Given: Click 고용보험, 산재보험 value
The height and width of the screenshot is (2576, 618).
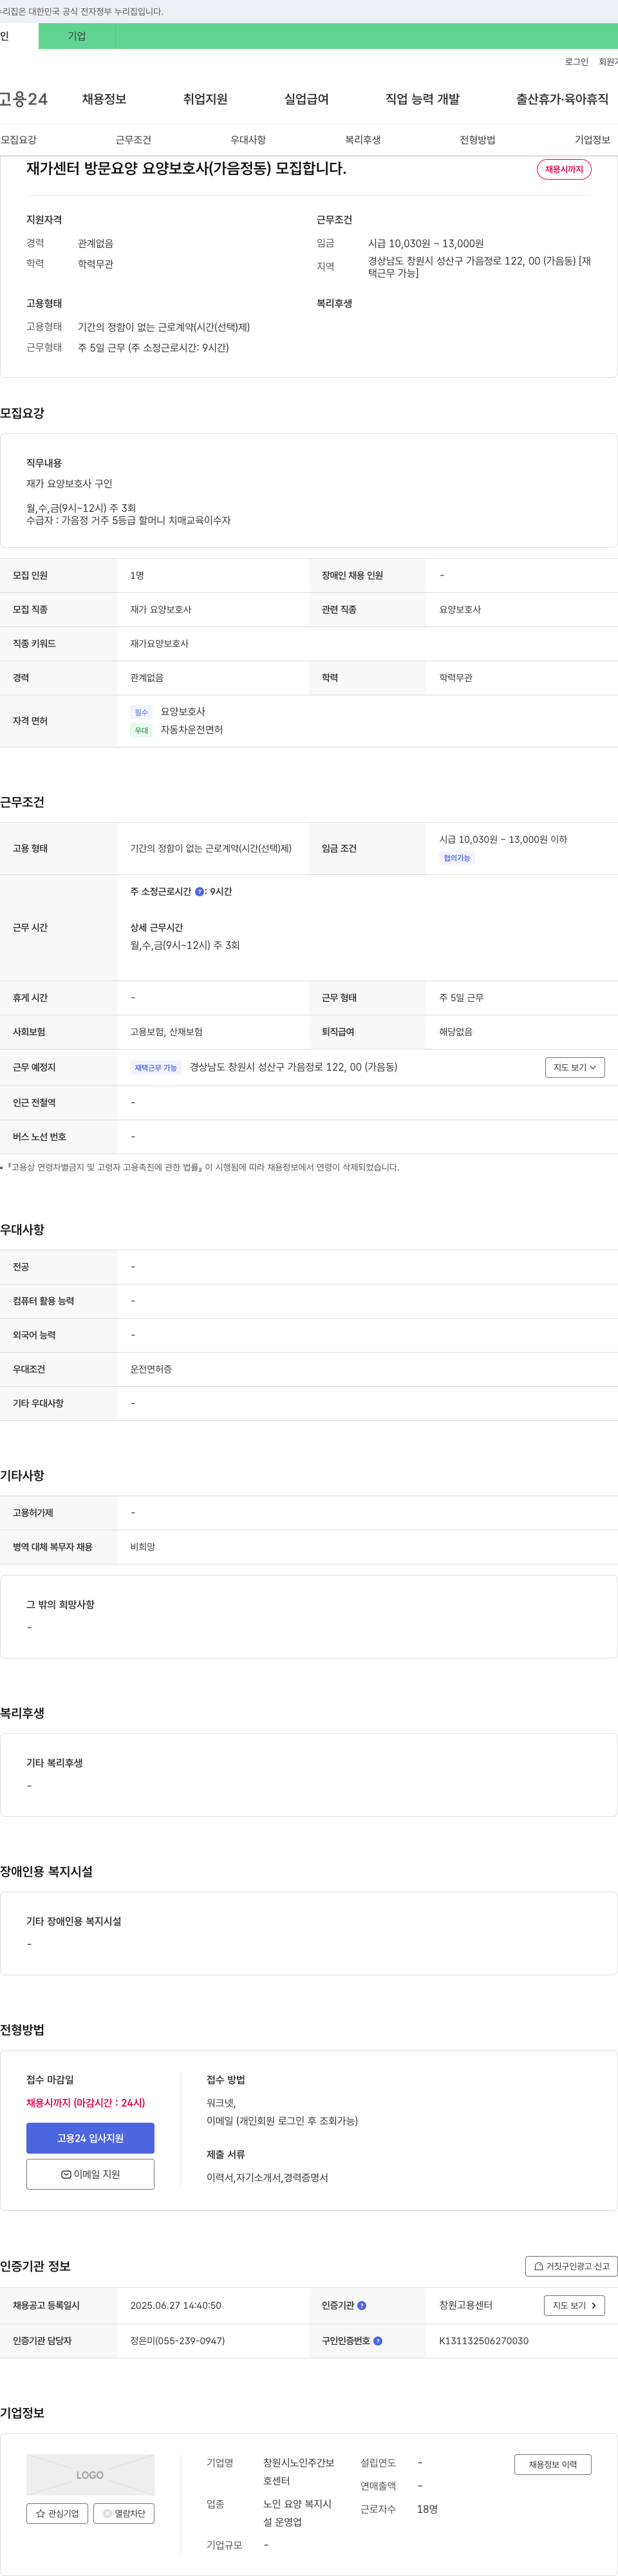Looking at the screenshot, I should pos(166,1032).
